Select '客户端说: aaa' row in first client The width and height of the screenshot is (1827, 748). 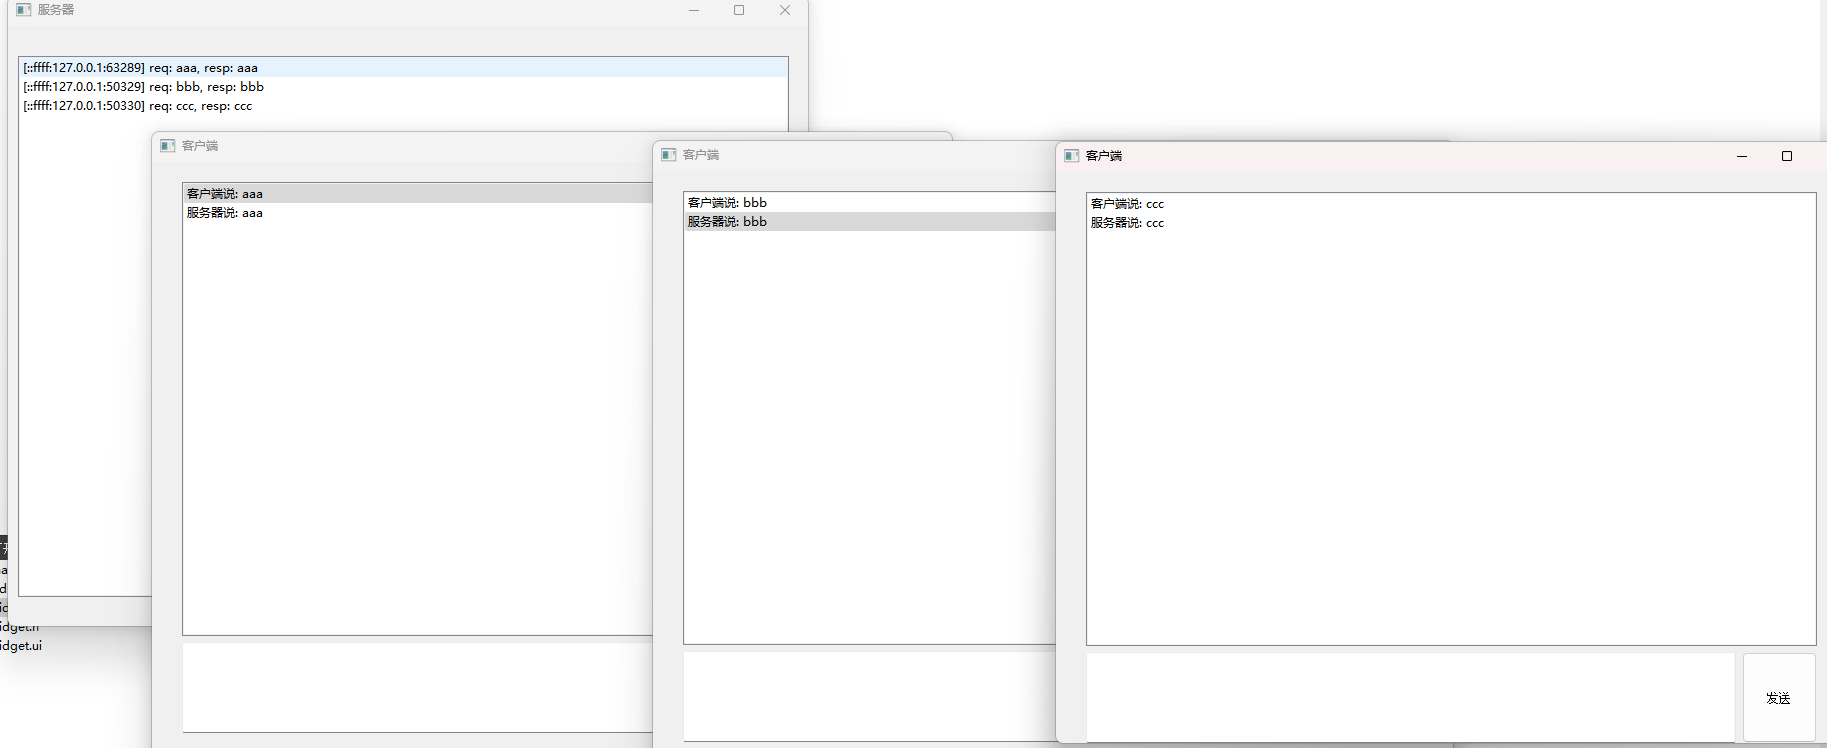click(x=418, y=194)
